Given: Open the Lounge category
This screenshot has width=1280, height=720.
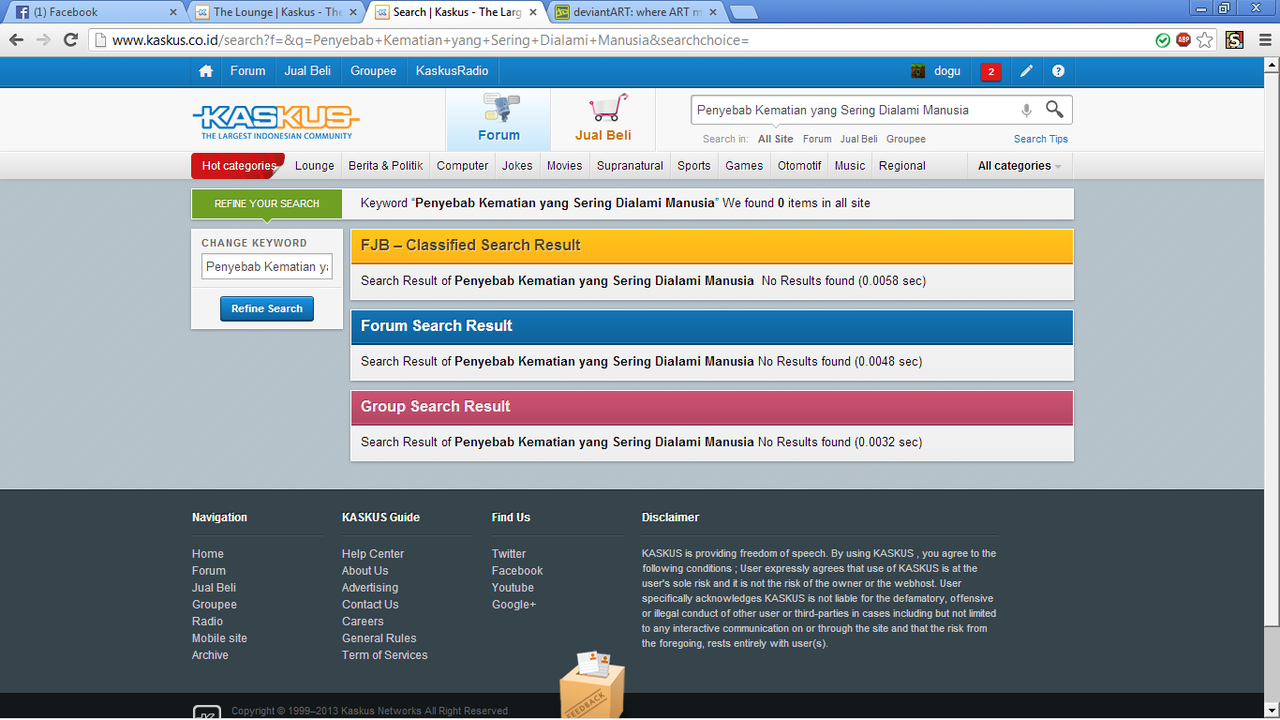Looking at the screenshot, I should pos(315,166).
